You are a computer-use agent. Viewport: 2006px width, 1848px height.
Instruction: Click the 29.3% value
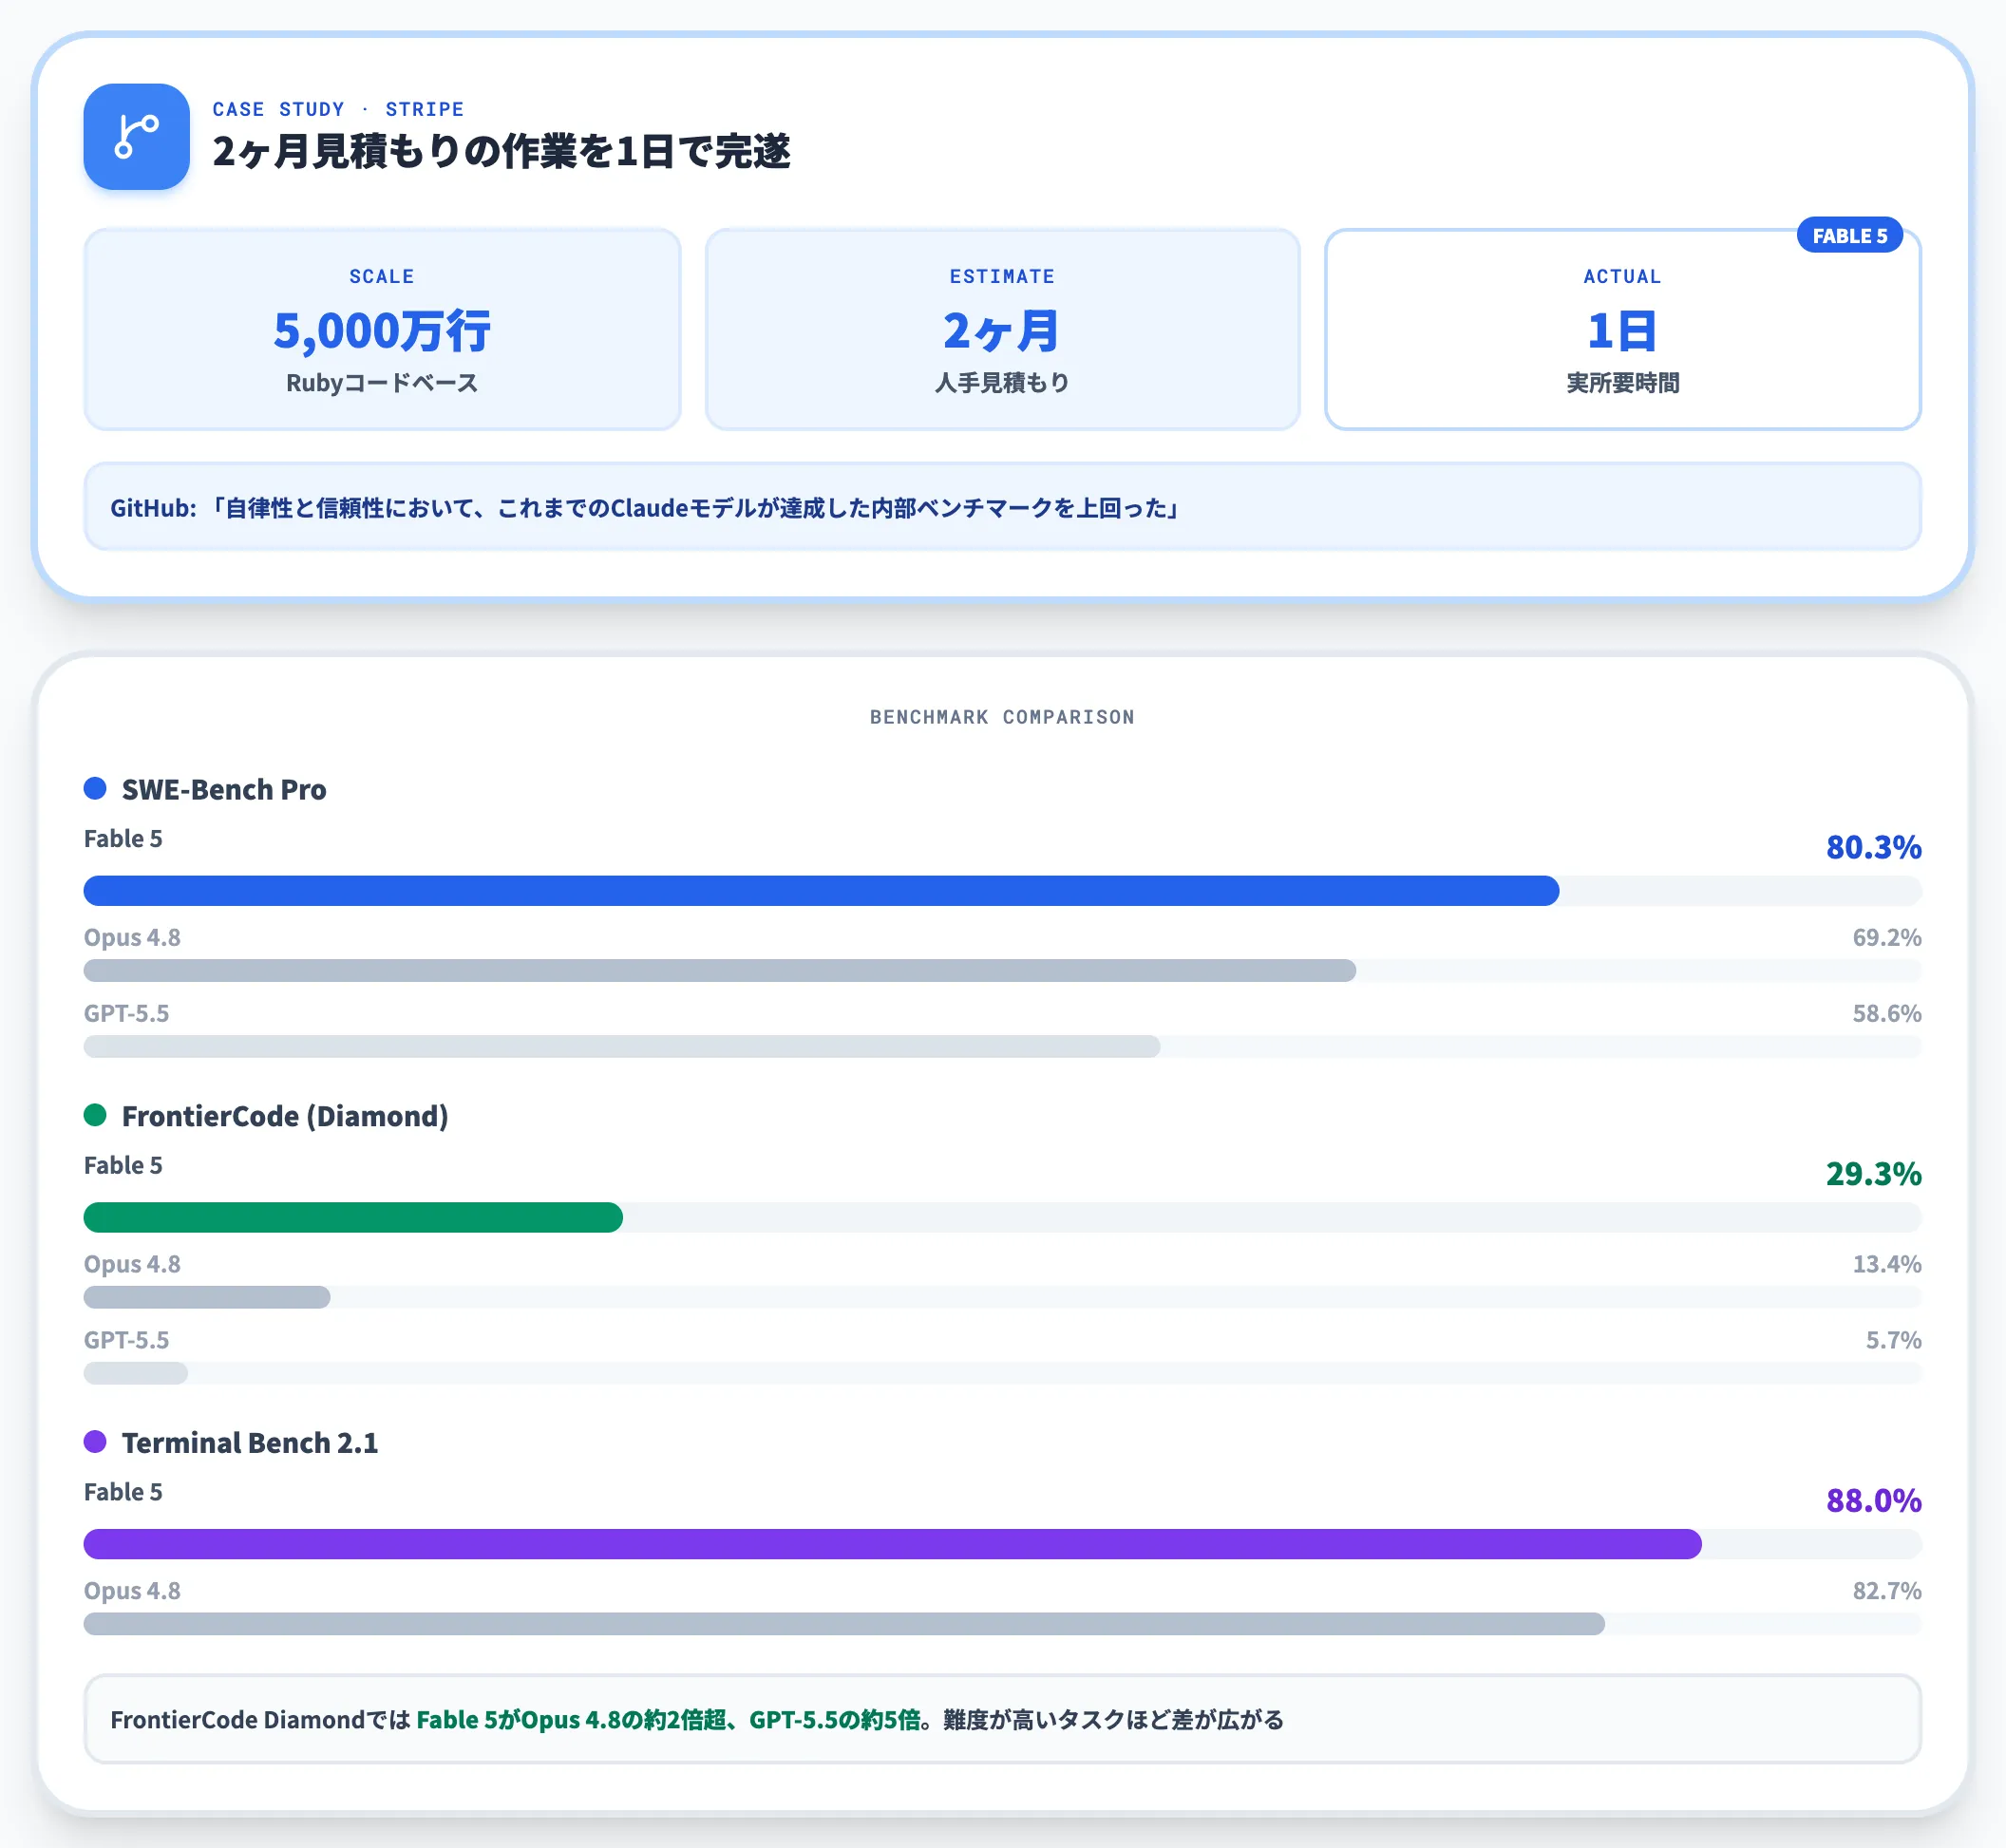pyautogui.click(x=1873, y=1173)
